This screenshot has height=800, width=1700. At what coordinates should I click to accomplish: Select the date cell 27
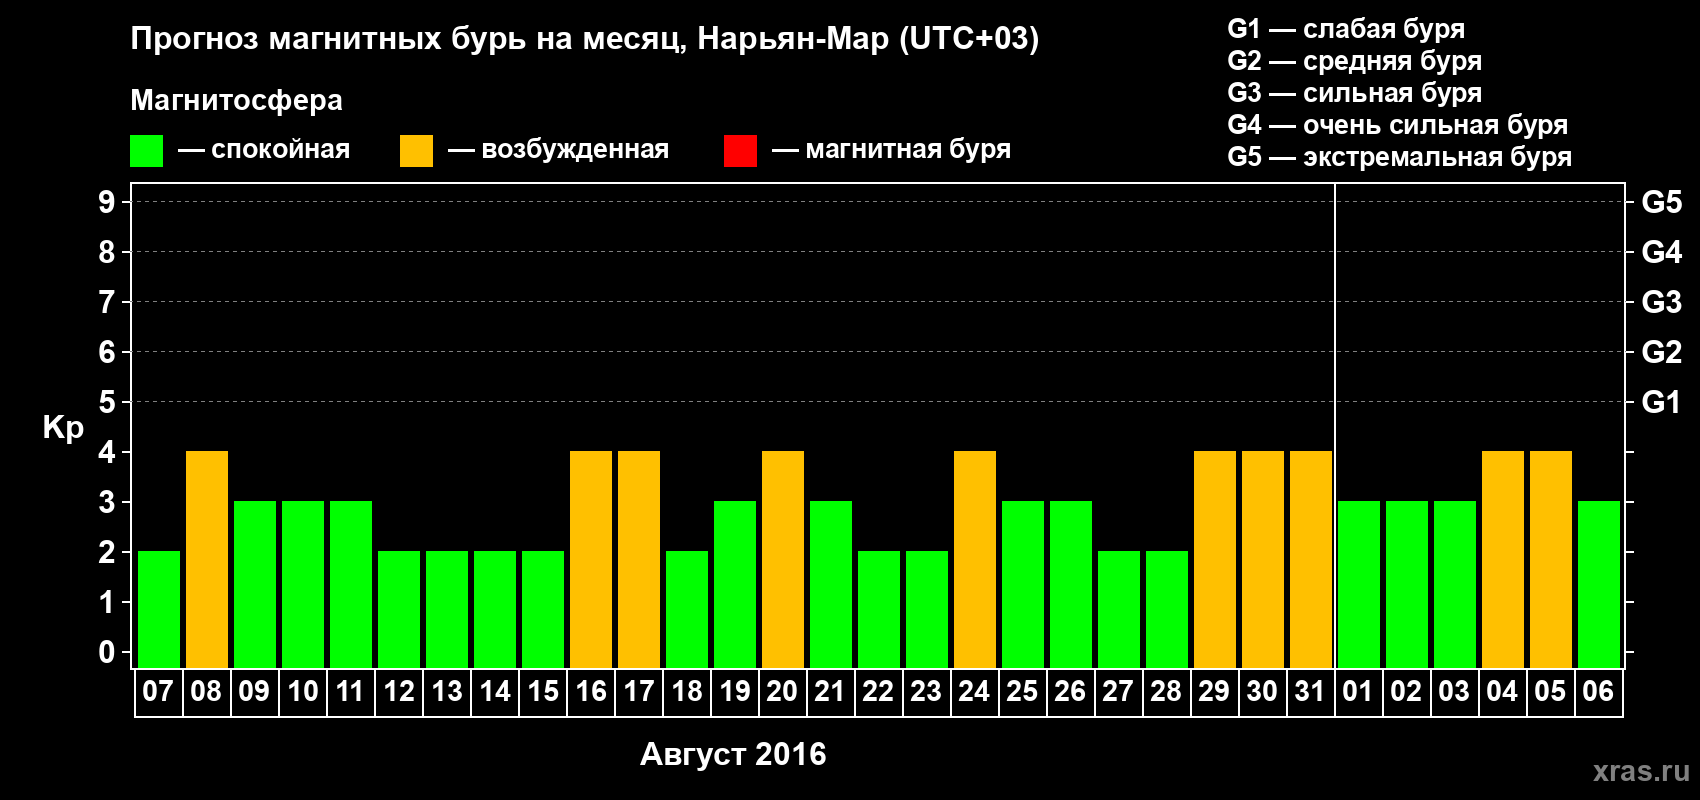pos(1118,692)
